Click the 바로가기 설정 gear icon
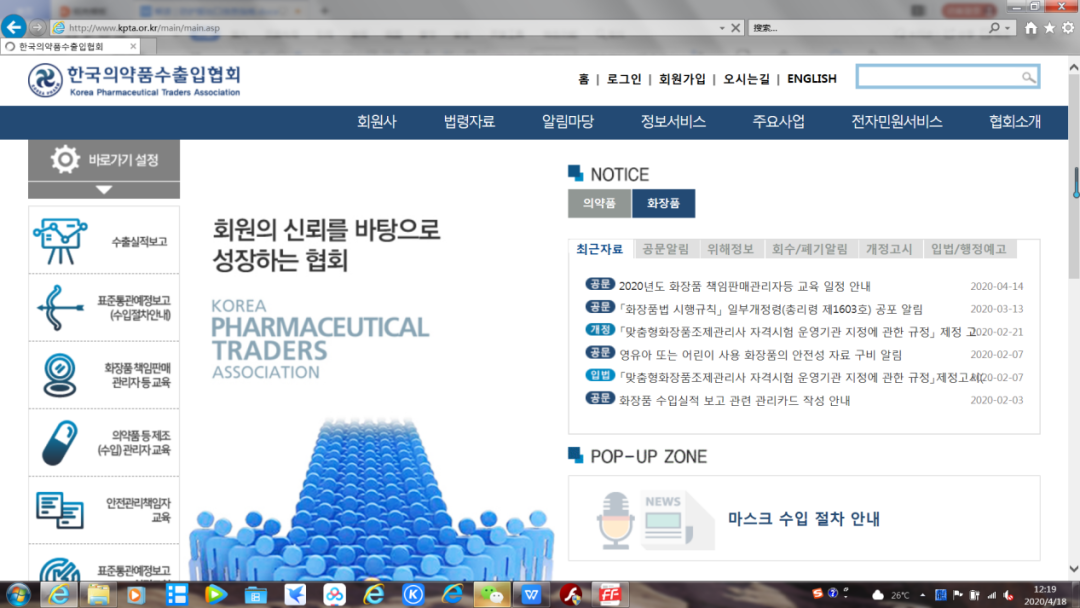This screenshot has height=608, width=1080. point(65,160)
